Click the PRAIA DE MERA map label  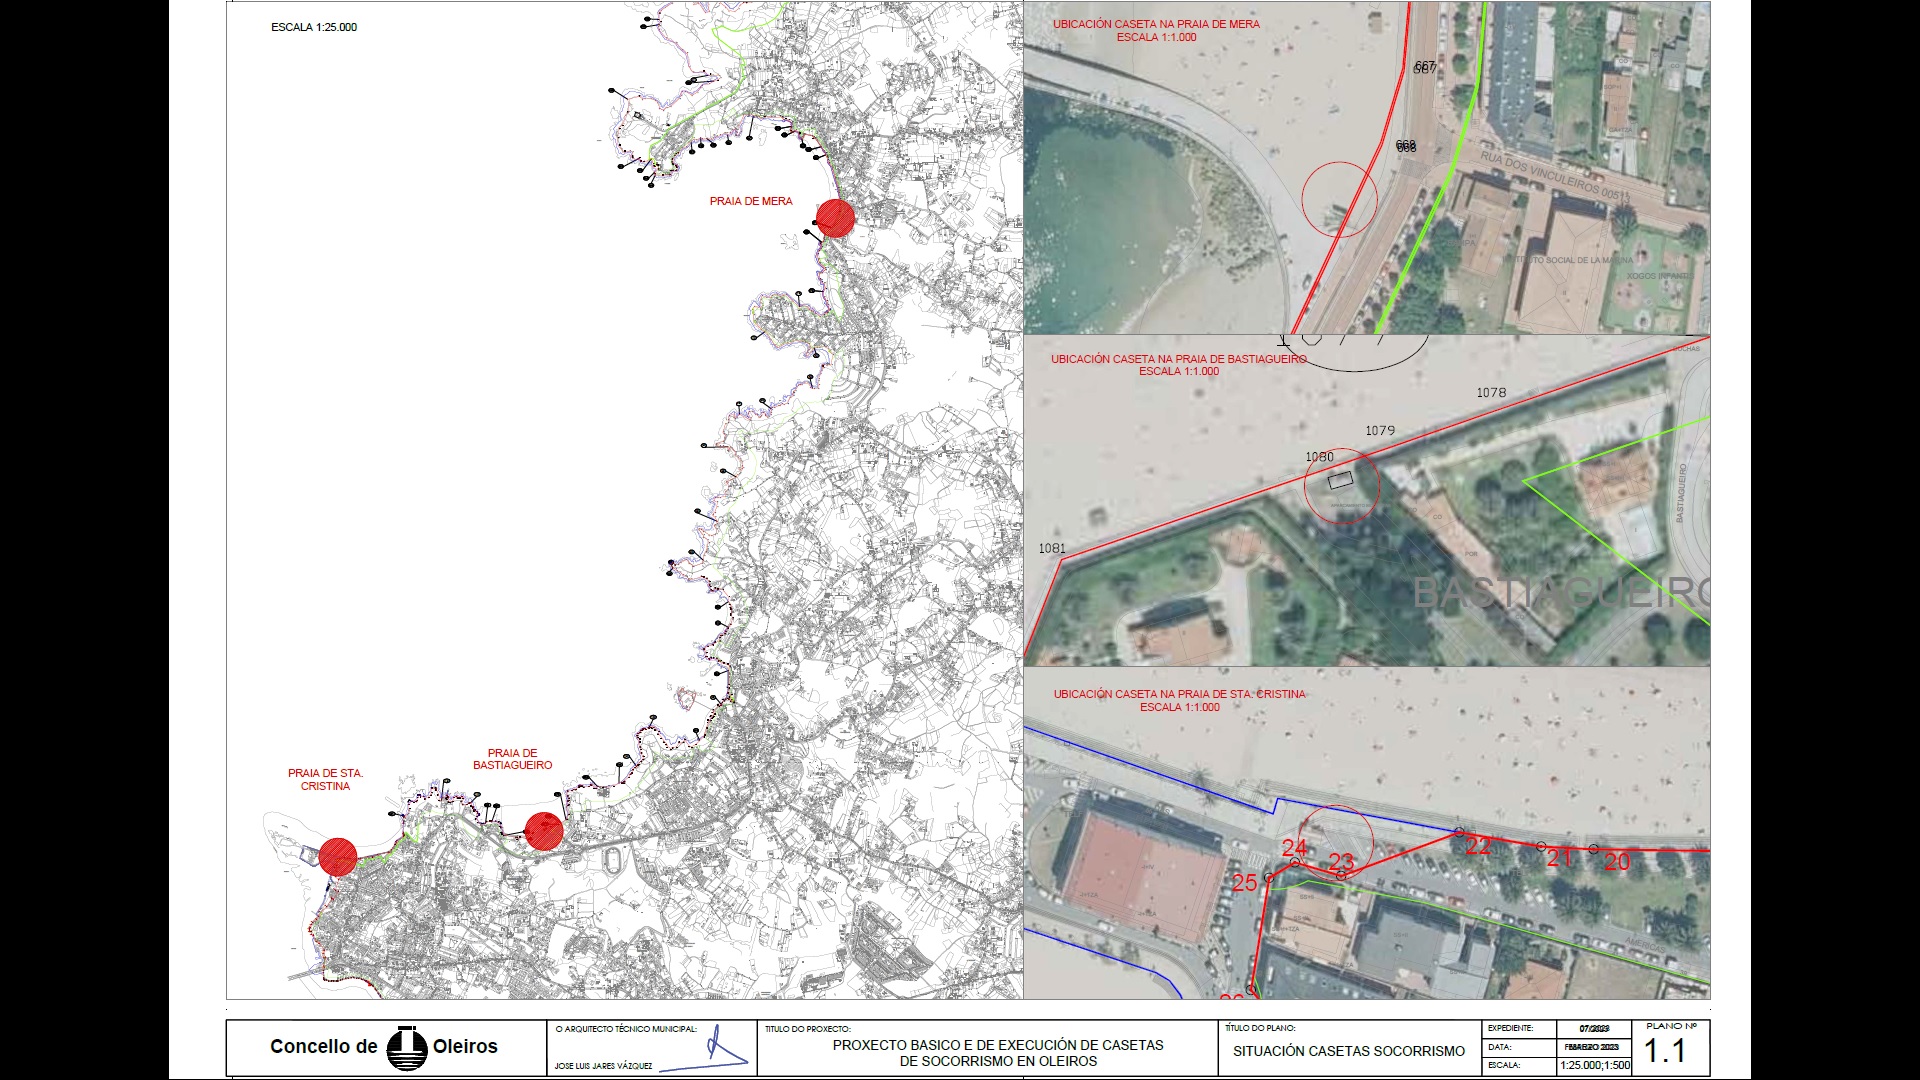pos(751,201)
